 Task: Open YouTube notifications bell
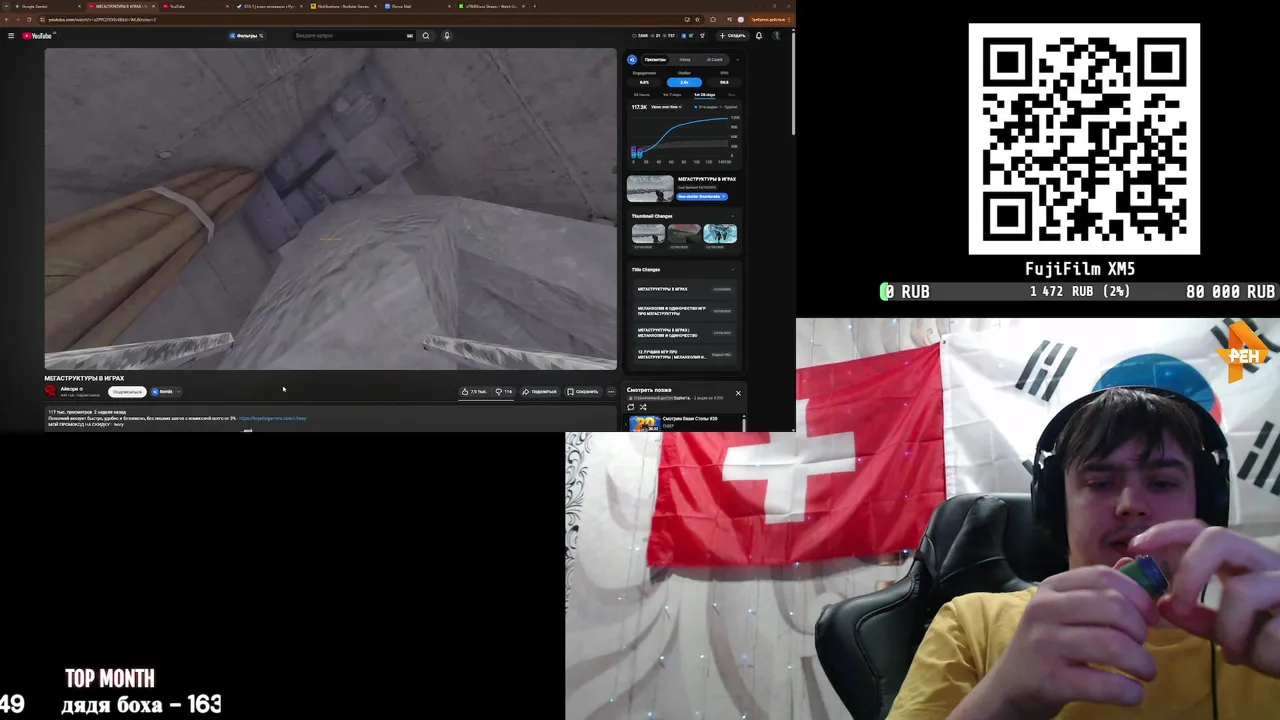(x=759, y=36)
